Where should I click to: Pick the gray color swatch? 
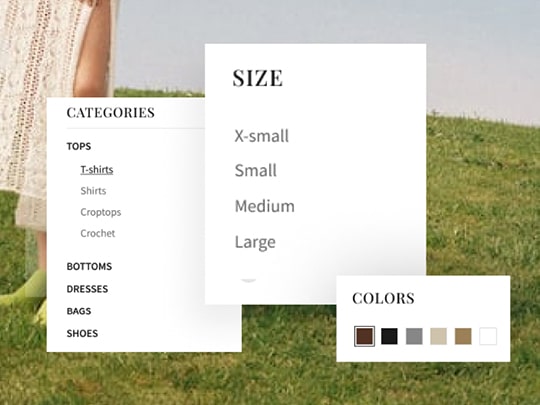(x=414, y=336)
